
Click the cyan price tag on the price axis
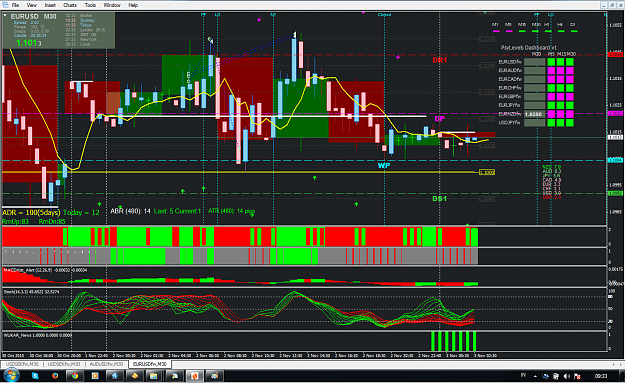click(x=615, y=160)
